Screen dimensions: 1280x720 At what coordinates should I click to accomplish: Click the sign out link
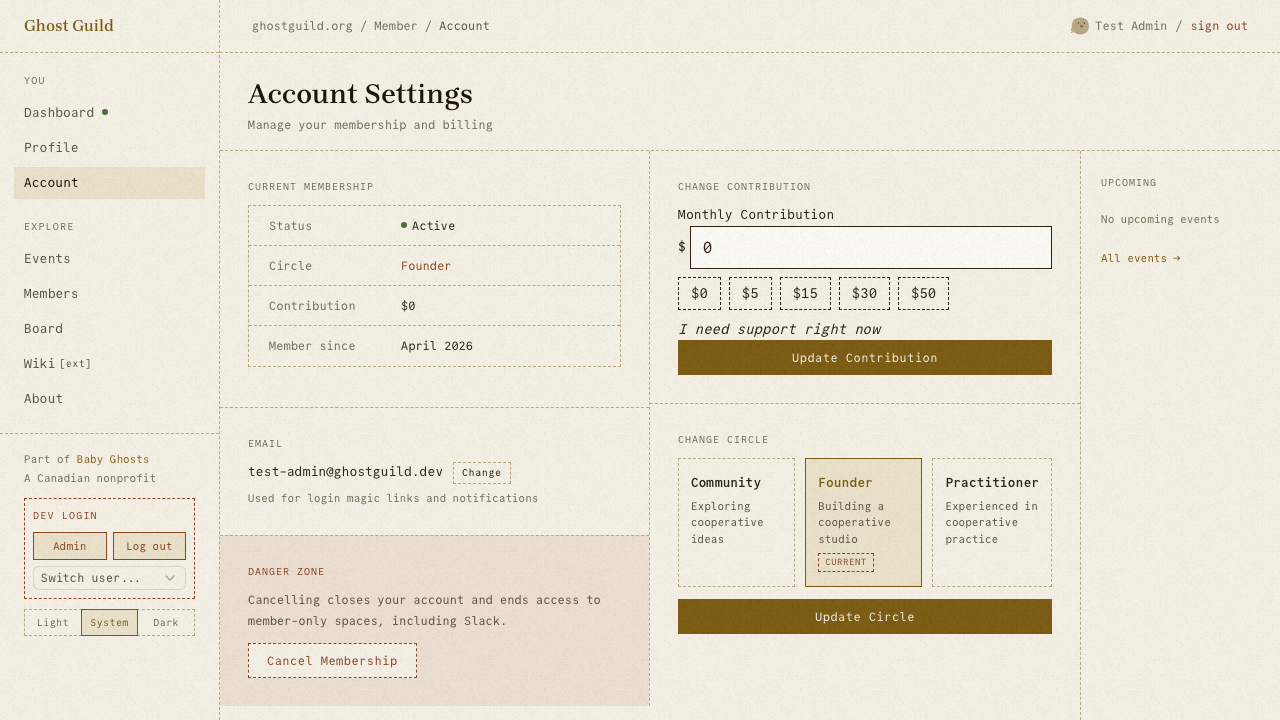point(1219,26)
